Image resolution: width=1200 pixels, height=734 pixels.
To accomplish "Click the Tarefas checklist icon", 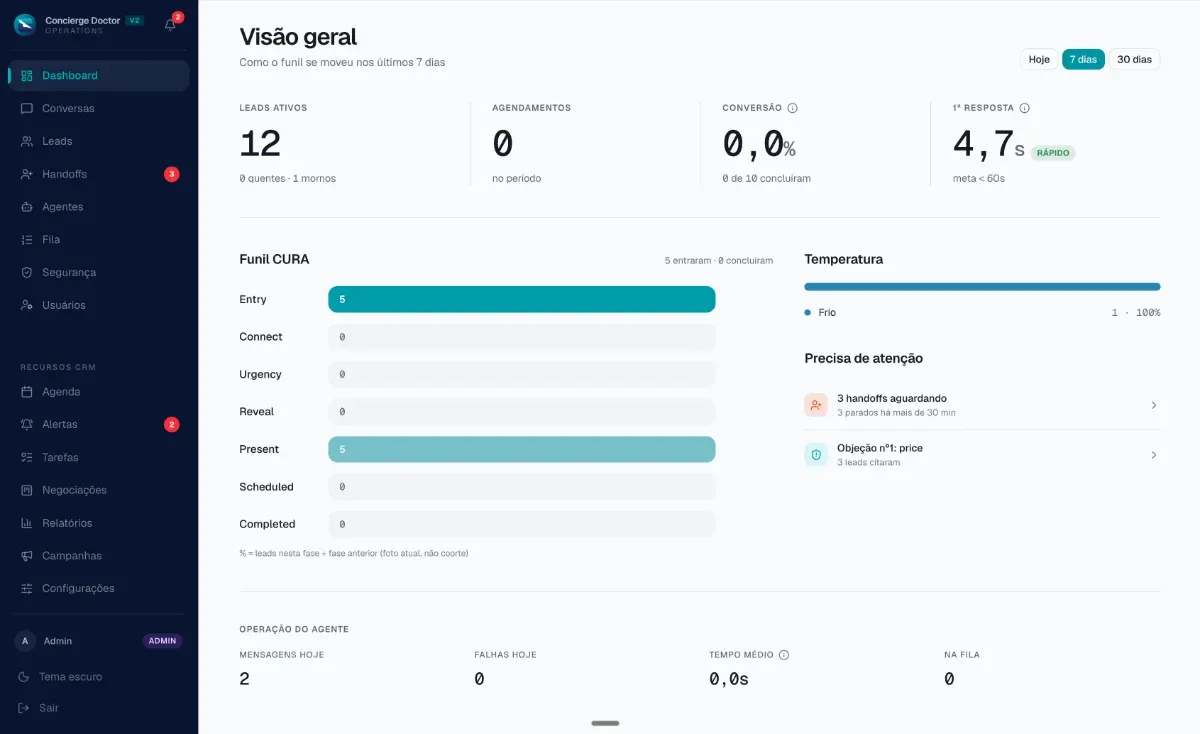I will pyautogui.click(x=27, y=457).
